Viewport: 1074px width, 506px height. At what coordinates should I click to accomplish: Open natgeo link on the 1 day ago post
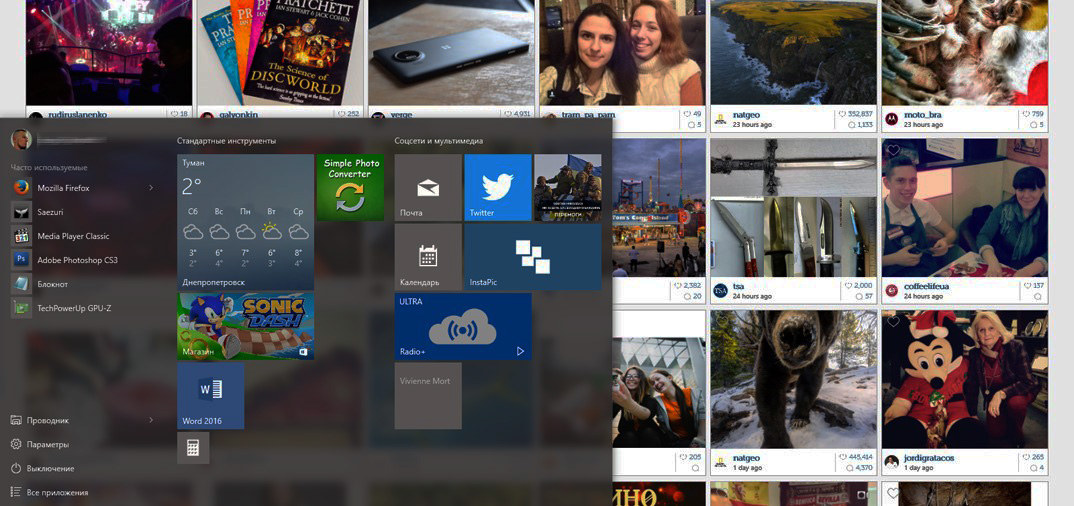pos(746,458)
